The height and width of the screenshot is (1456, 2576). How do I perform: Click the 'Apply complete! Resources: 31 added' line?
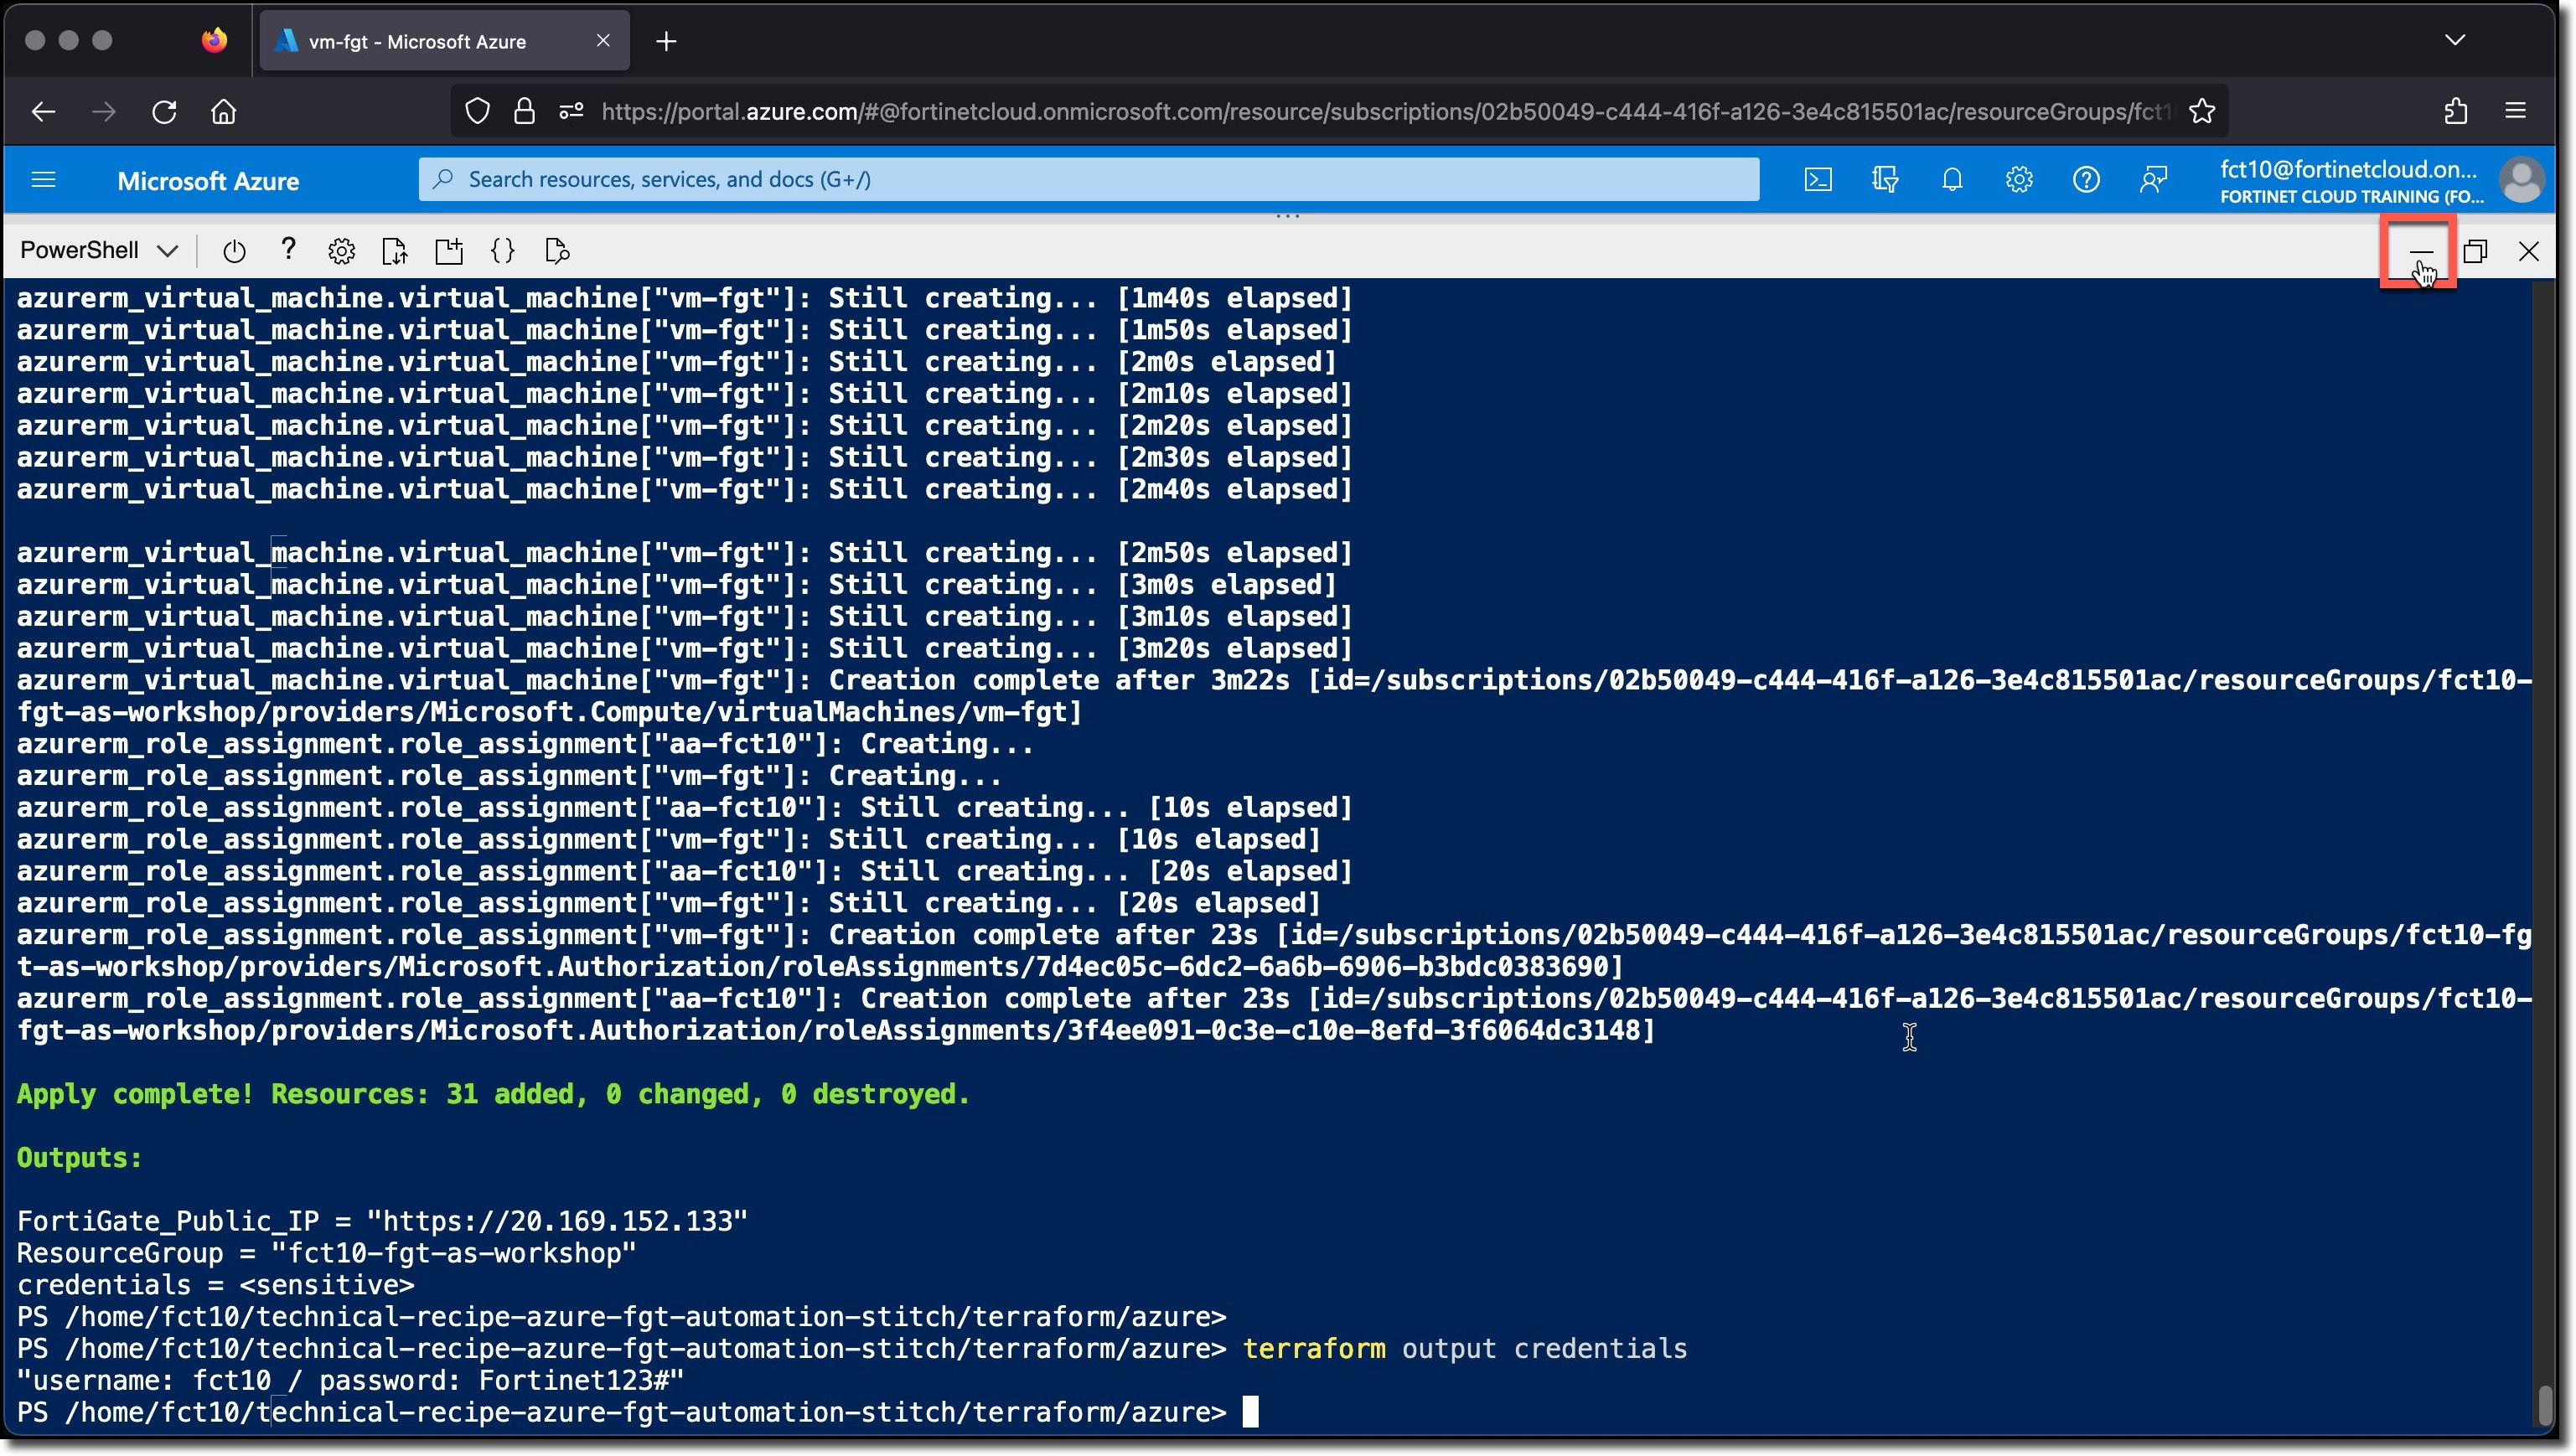pyautogui.click(x=493, y=1094)
